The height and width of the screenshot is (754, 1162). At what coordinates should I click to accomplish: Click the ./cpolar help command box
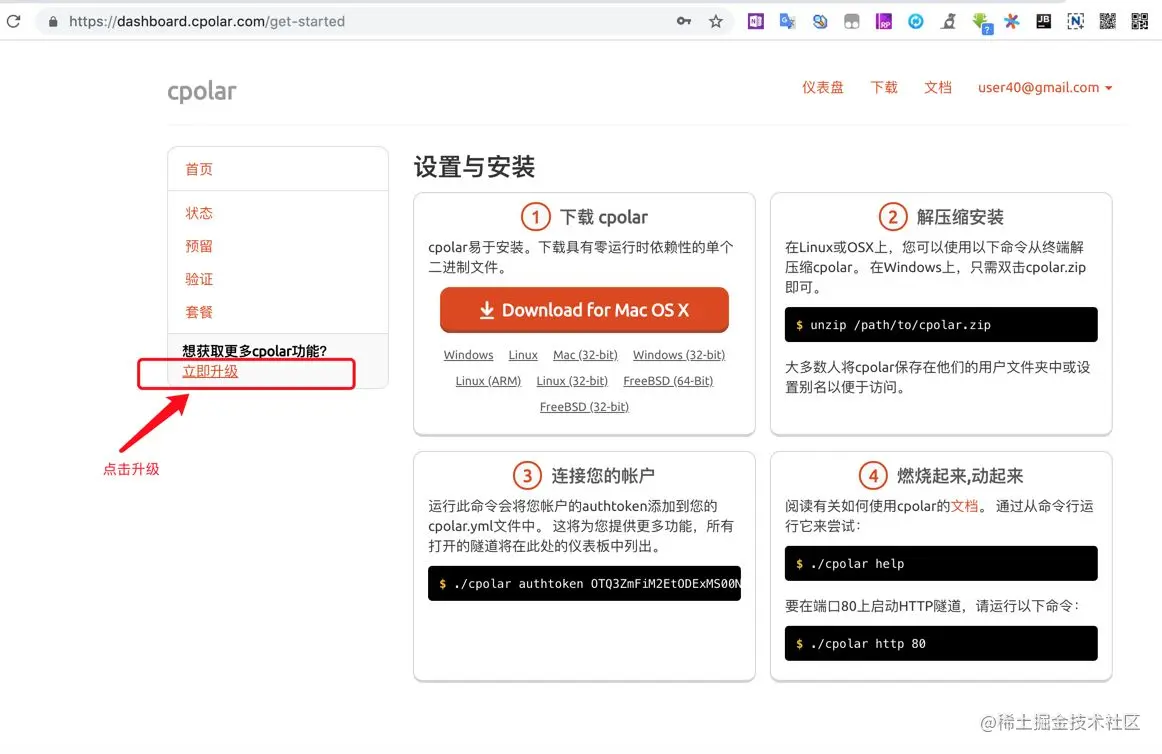point(941,563)
